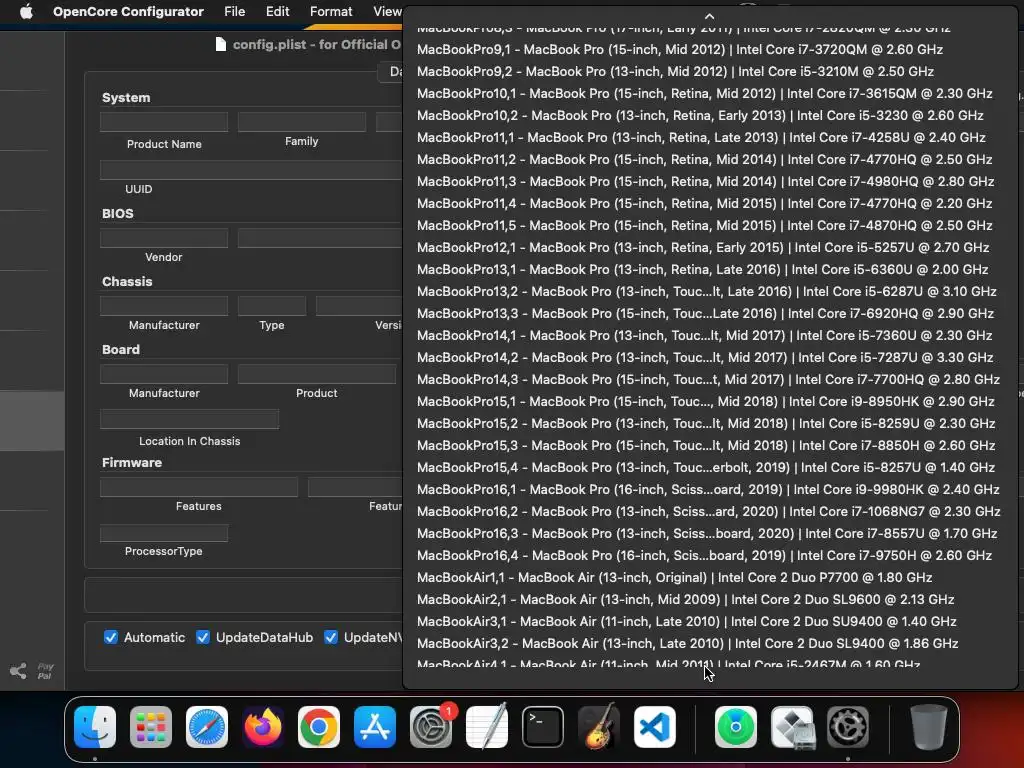Click the Board Product field

click(317, 374)
